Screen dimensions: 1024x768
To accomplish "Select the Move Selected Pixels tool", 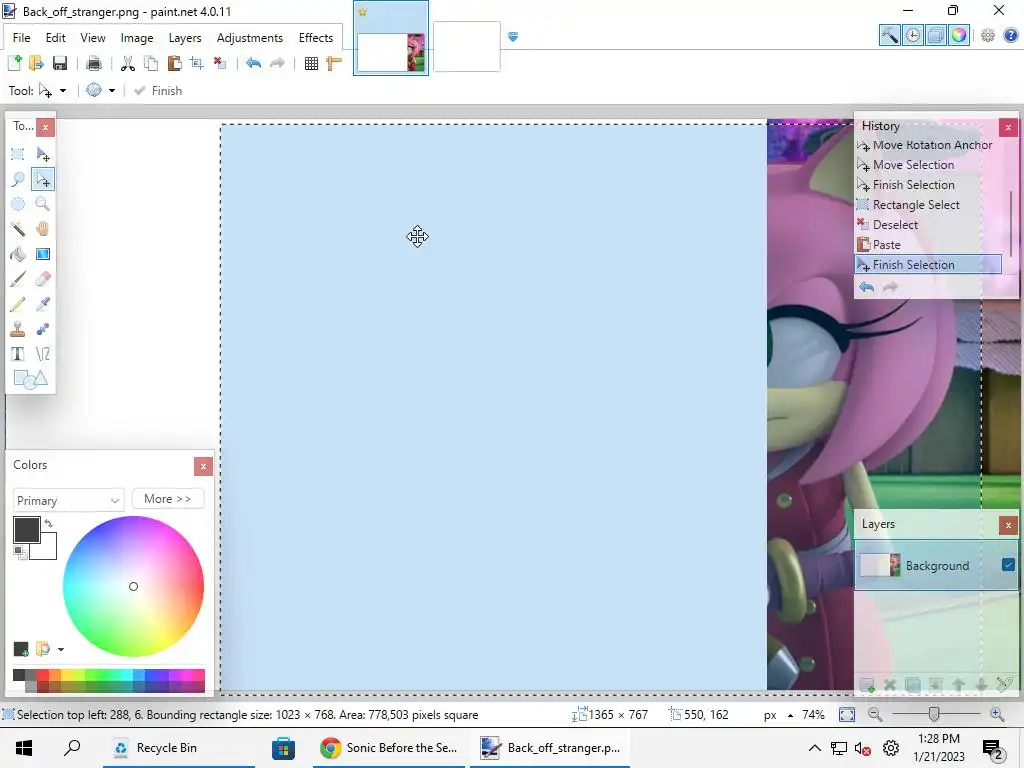I will coord(42,154).
